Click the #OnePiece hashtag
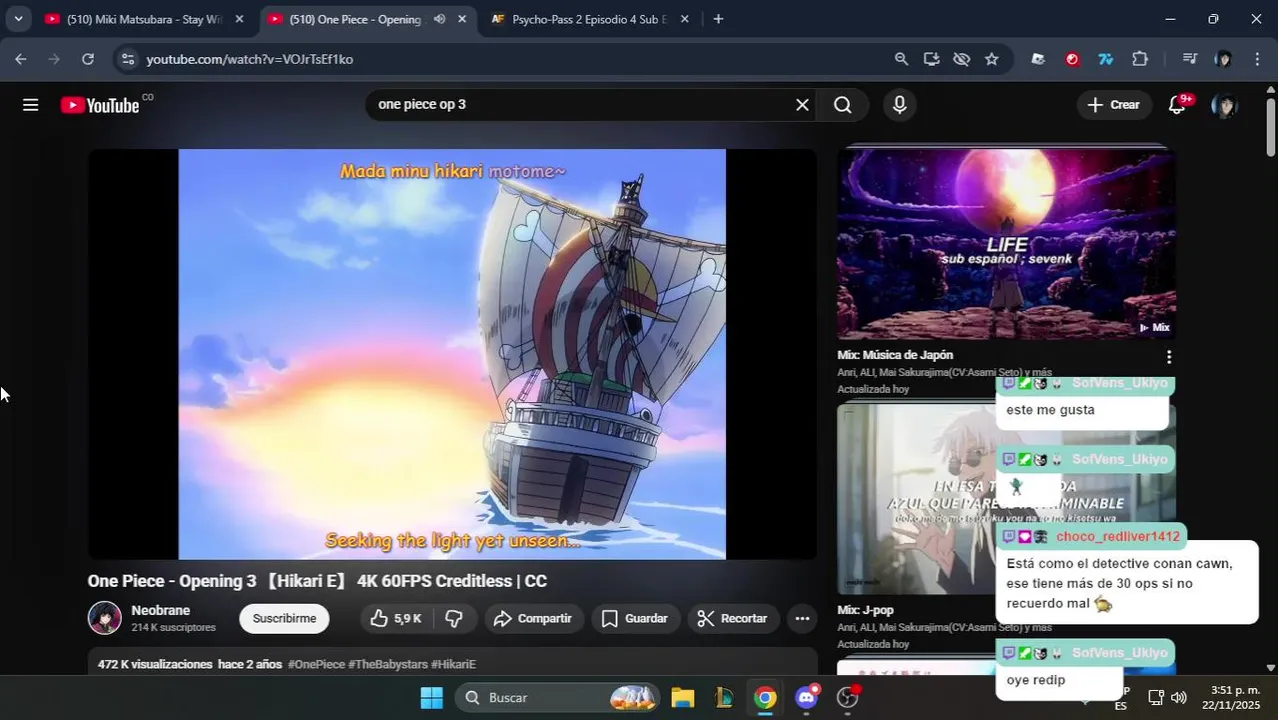Image resolution: width=1278 pixels, height=720 pixels. pos(316,664)
